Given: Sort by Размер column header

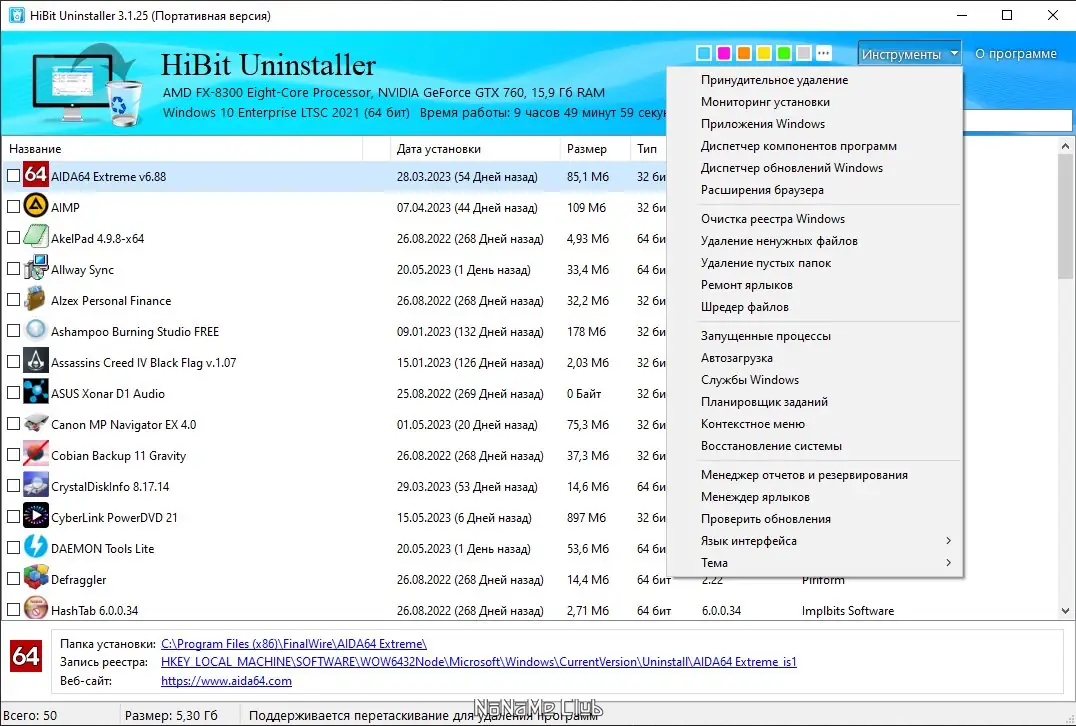Looking at the screenshot, I should coord(595,149).
